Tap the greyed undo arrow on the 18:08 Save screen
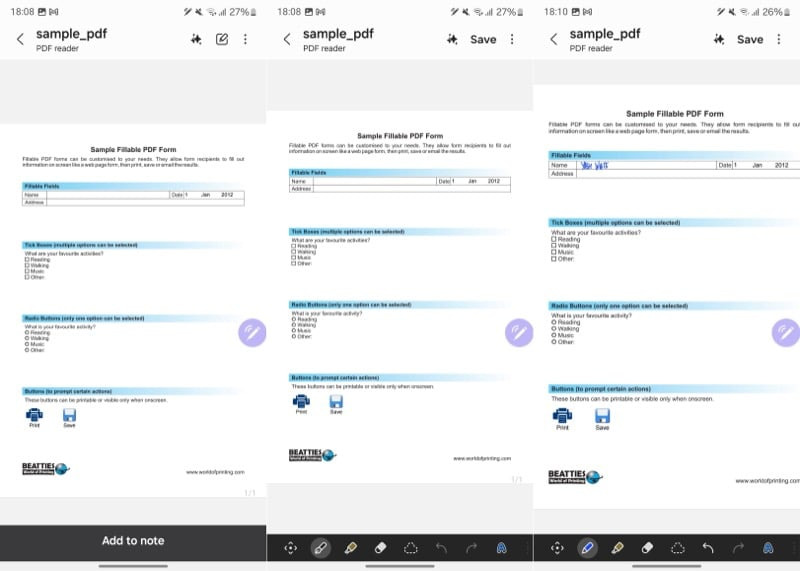800x571 pixels. pyautogui.click(x=441, y=548)
